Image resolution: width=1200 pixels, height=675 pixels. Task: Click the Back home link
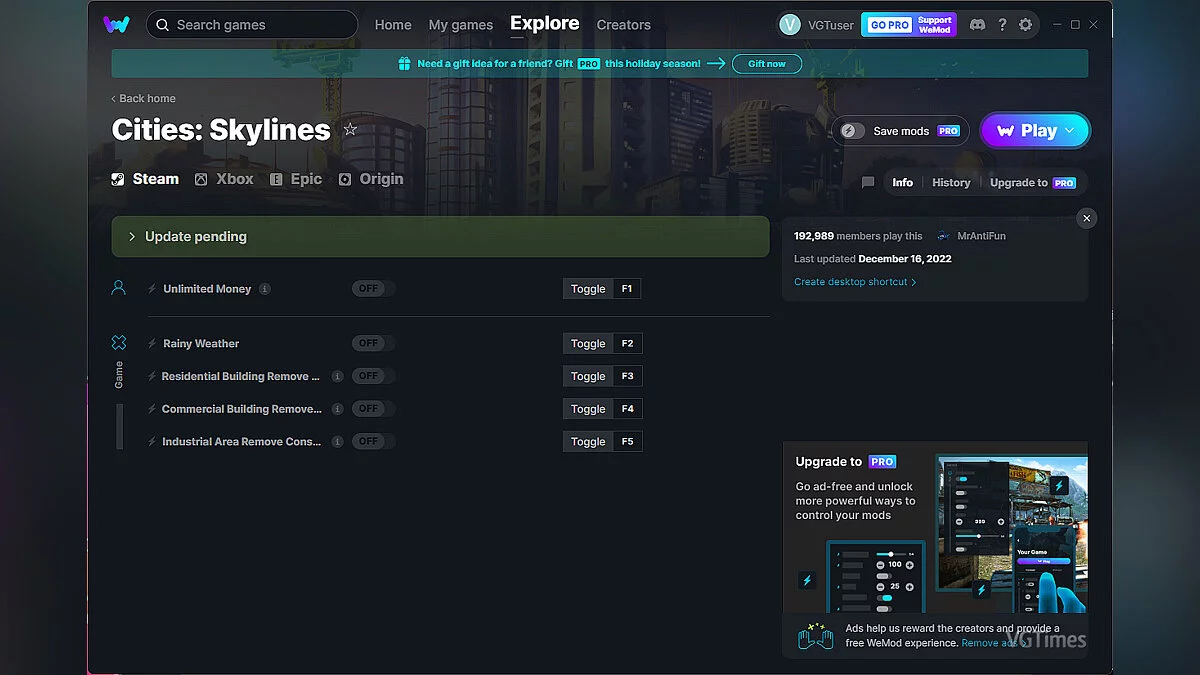pyautogui.click(x=143, y=99)
